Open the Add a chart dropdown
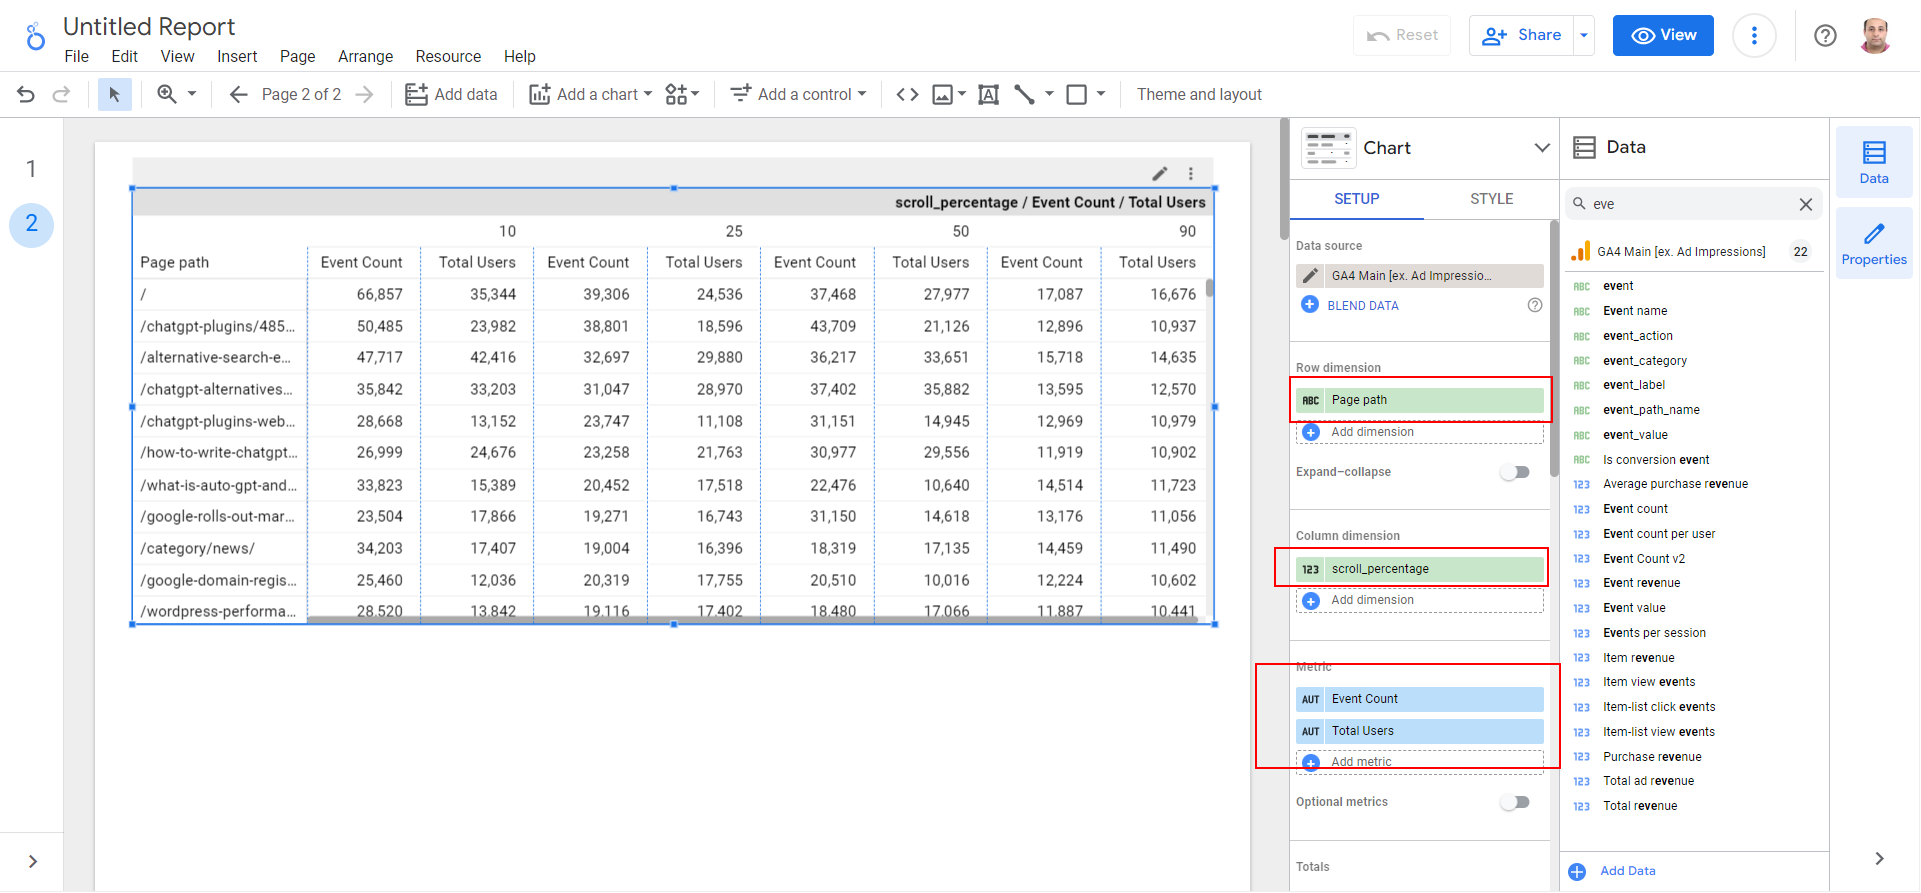1921x893 pixels. pos(590,94)
